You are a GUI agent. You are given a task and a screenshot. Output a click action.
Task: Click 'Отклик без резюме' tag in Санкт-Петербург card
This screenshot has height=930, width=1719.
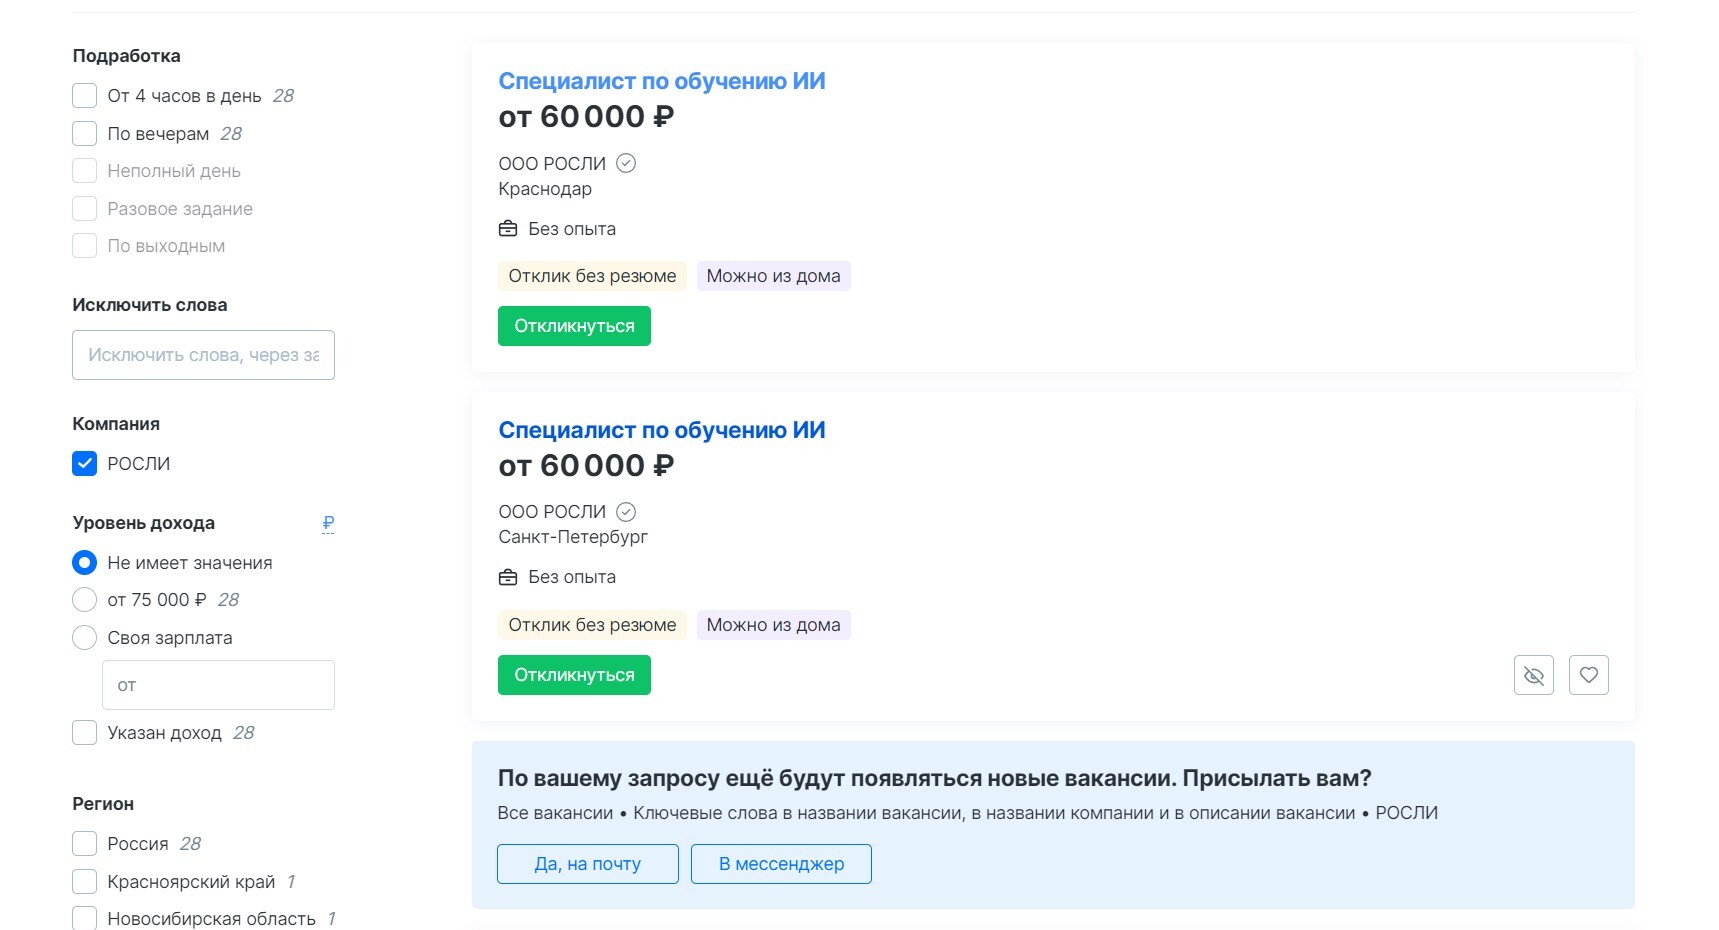[592, 625]
